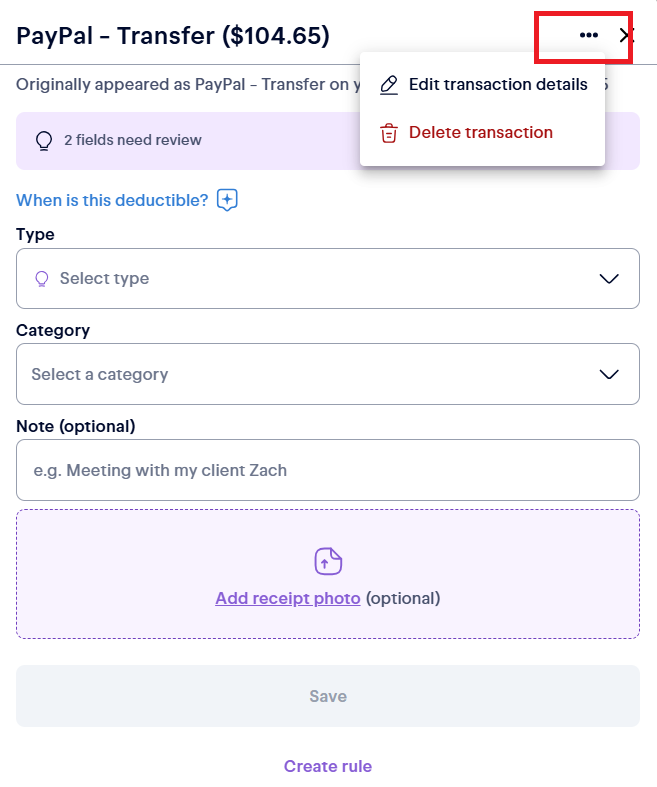Expand the Category dropdown chevron
The width and height of the screenshot is (657, 787).
click(609, 374)
